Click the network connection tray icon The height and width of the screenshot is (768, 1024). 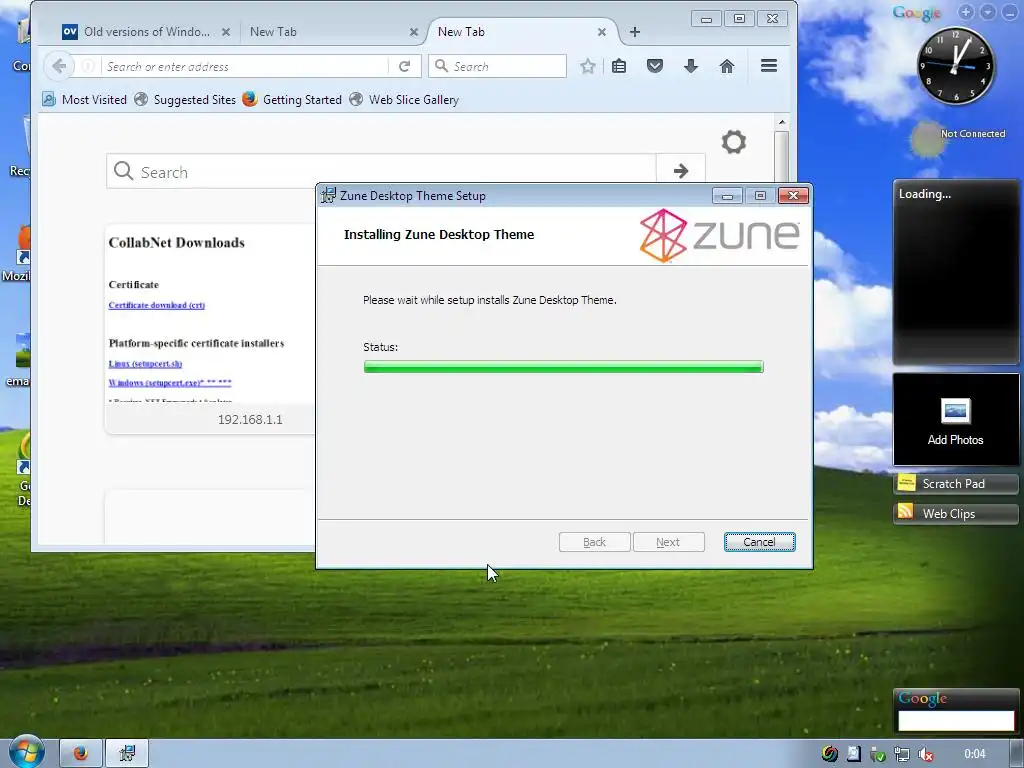click(902, 754)
